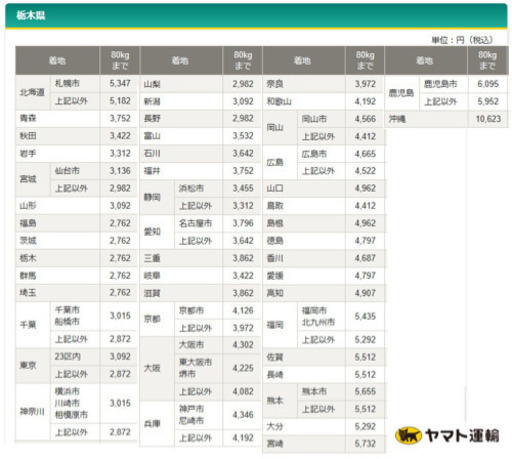The image size is (512, 459).
Task: Click the 広島市 destination cell
Action: pos(321,154)
